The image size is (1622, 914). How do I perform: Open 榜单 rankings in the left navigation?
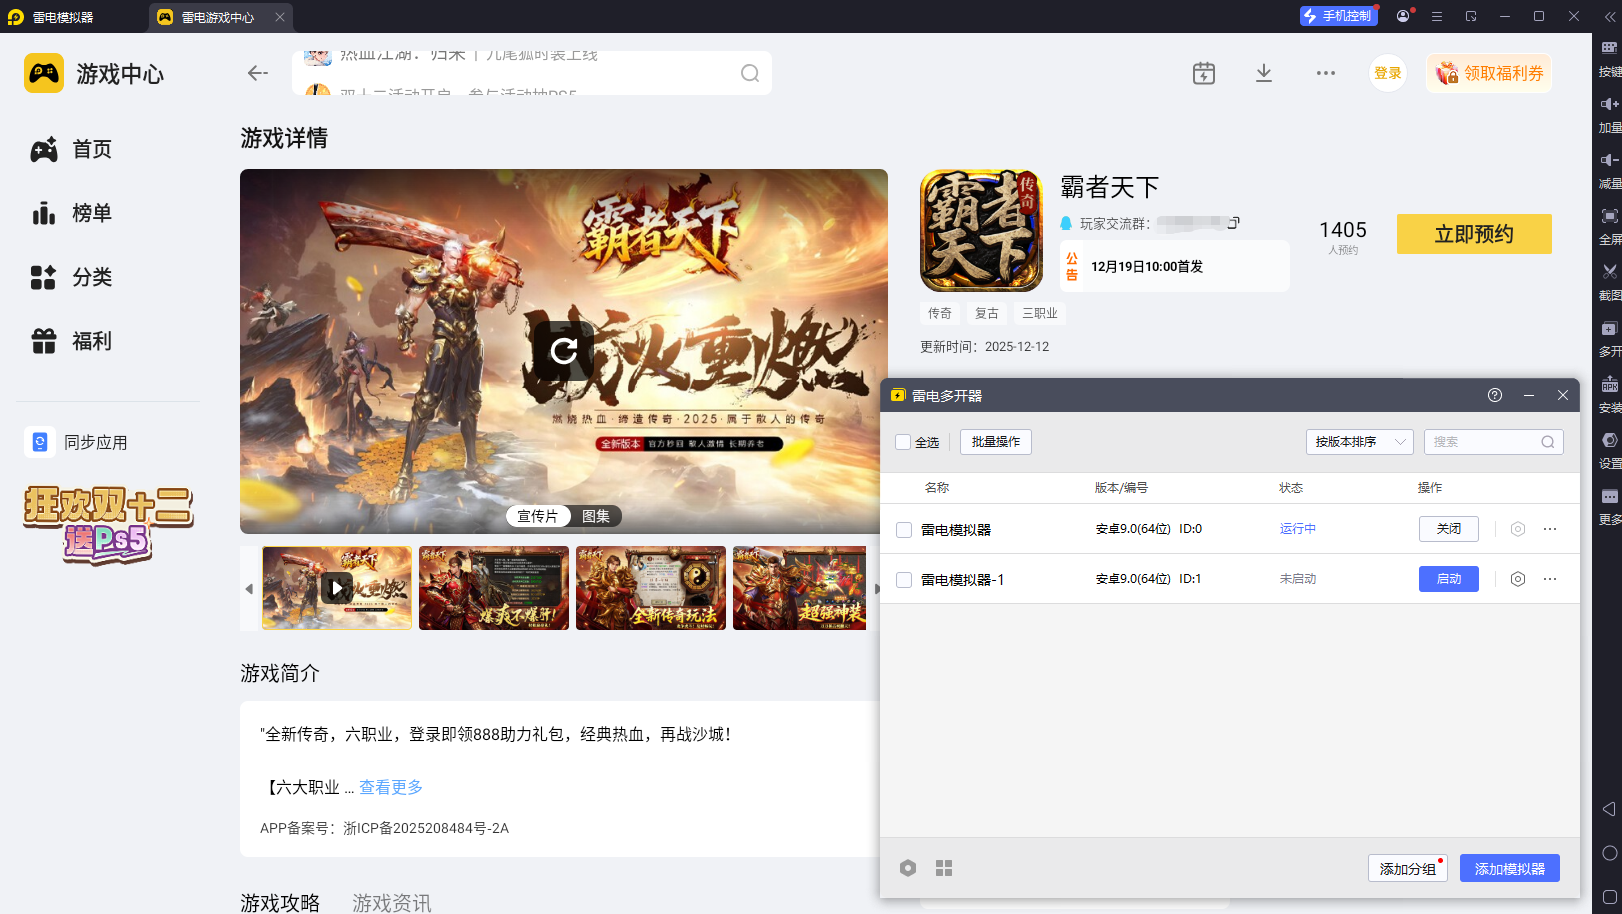72,213
